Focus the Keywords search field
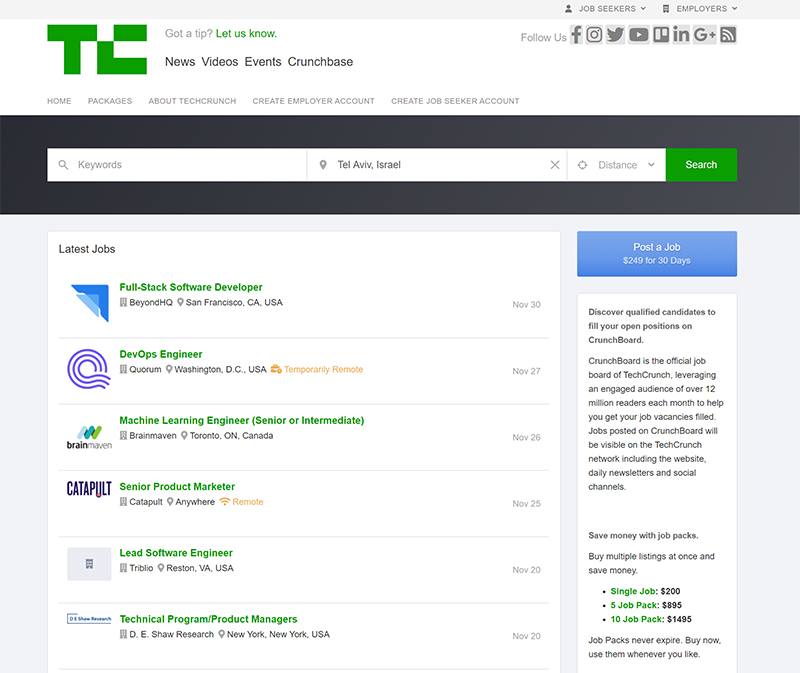 click(x=177, y=165)
